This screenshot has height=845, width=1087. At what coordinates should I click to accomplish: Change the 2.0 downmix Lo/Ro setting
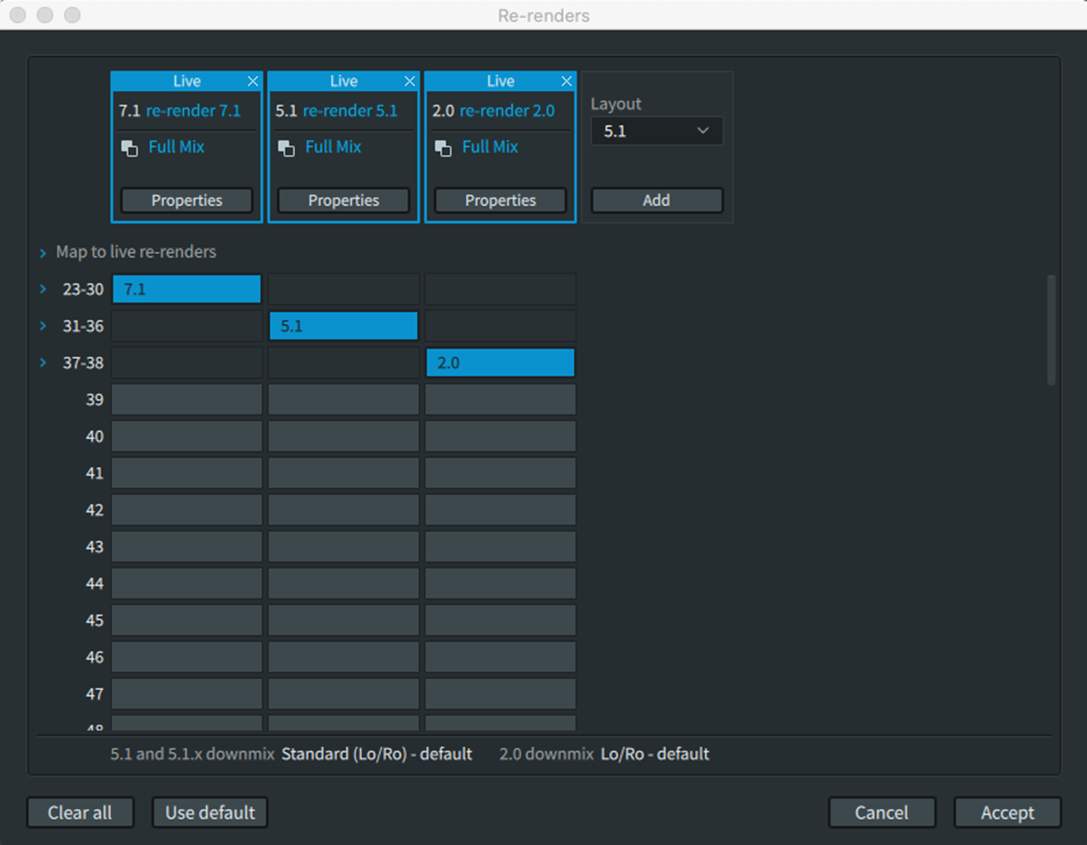tap(654, 754)
